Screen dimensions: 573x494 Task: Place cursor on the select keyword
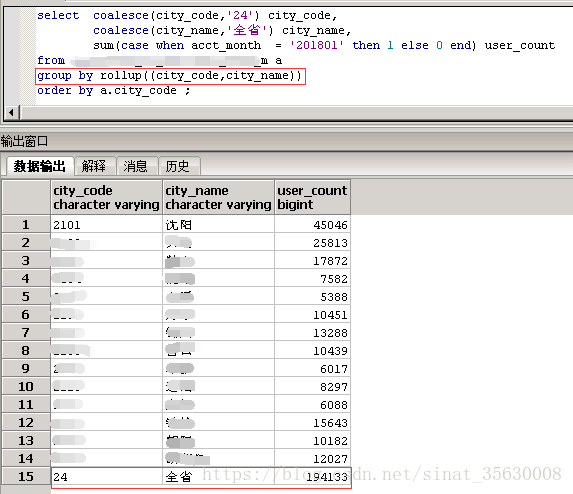58,15
